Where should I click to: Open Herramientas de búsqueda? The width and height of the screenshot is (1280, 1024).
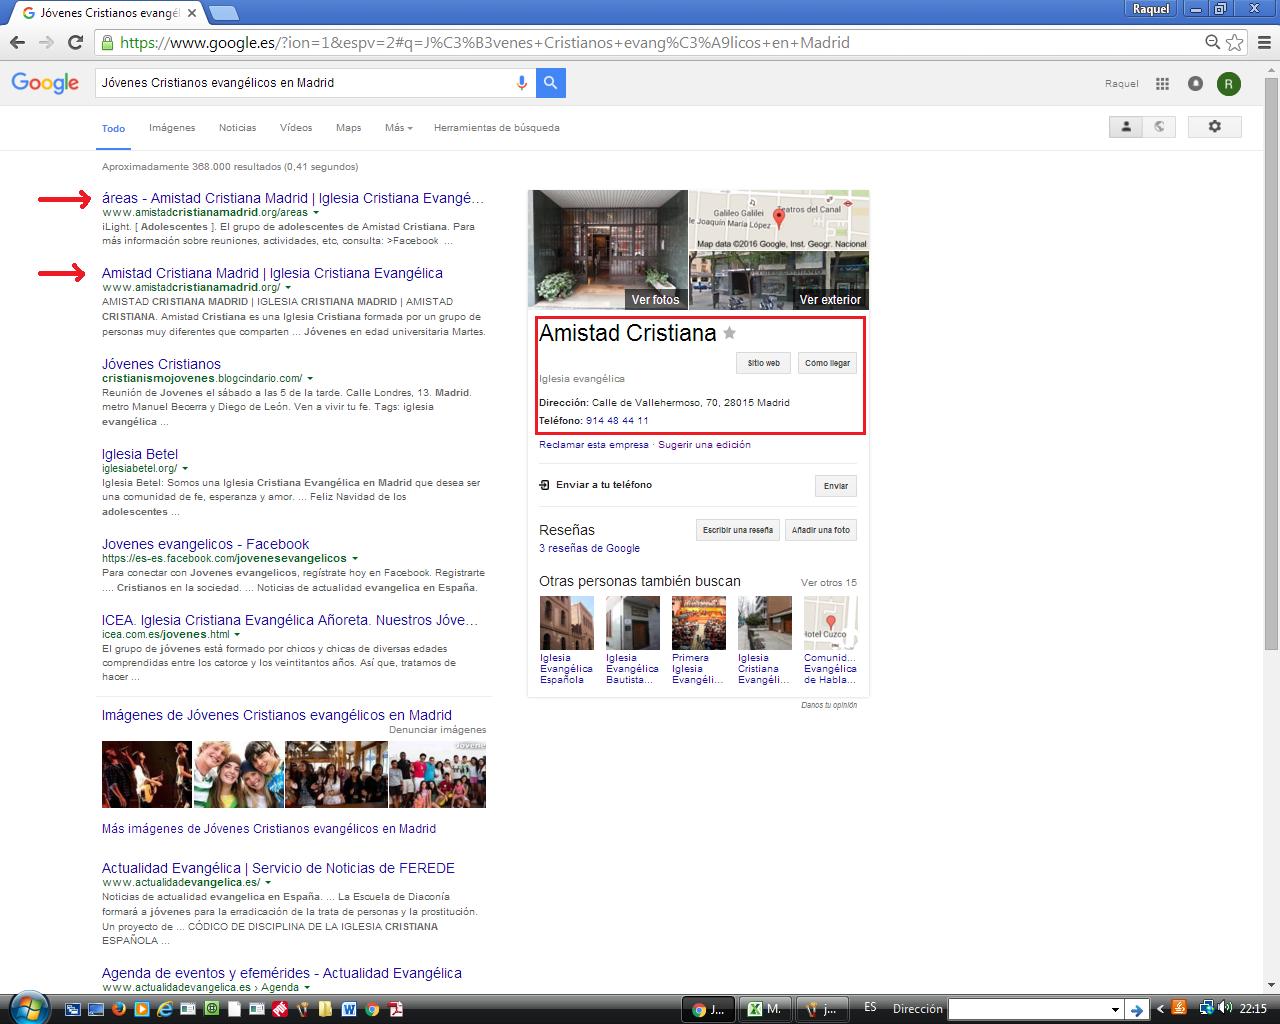pos(497,128)
